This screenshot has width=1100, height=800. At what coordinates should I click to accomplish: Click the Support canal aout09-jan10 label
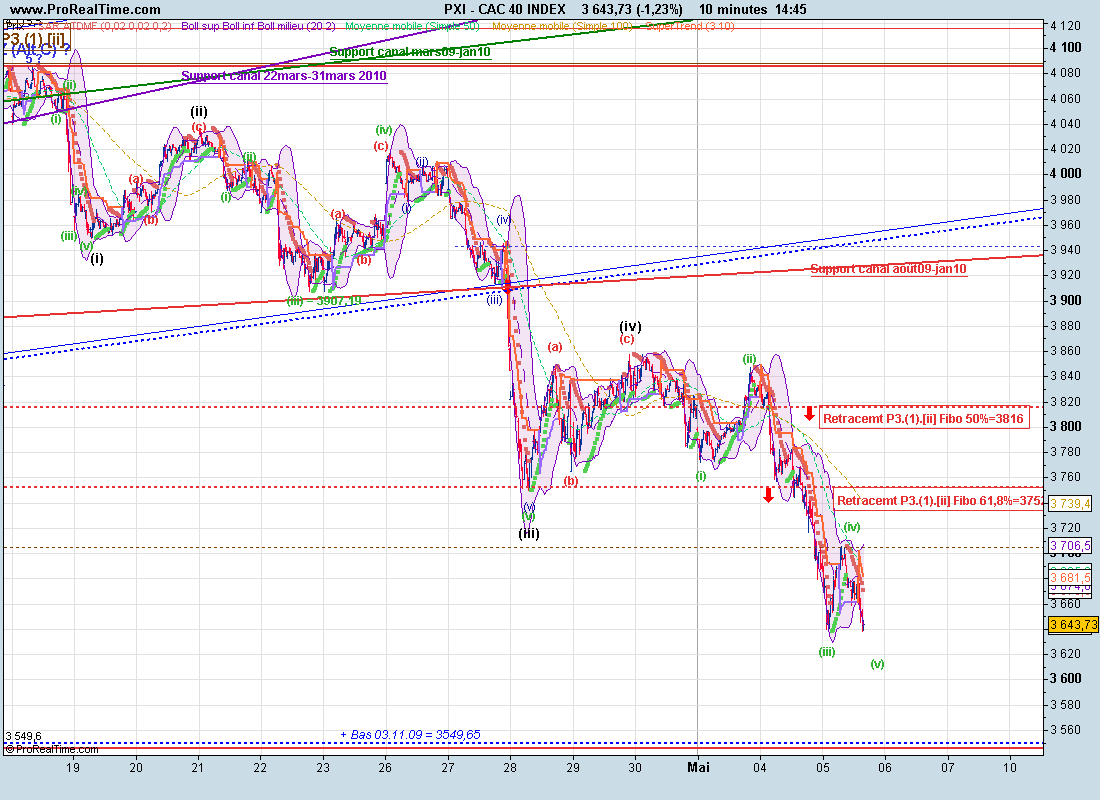click(x=888, y=269)
